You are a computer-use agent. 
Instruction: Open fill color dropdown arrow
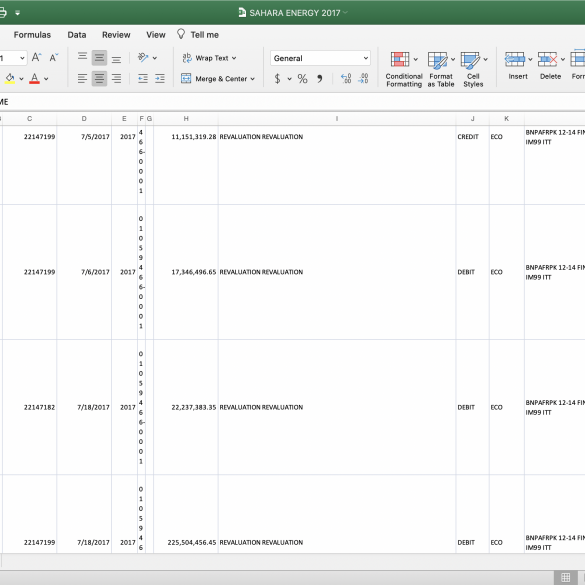point(21,79)
